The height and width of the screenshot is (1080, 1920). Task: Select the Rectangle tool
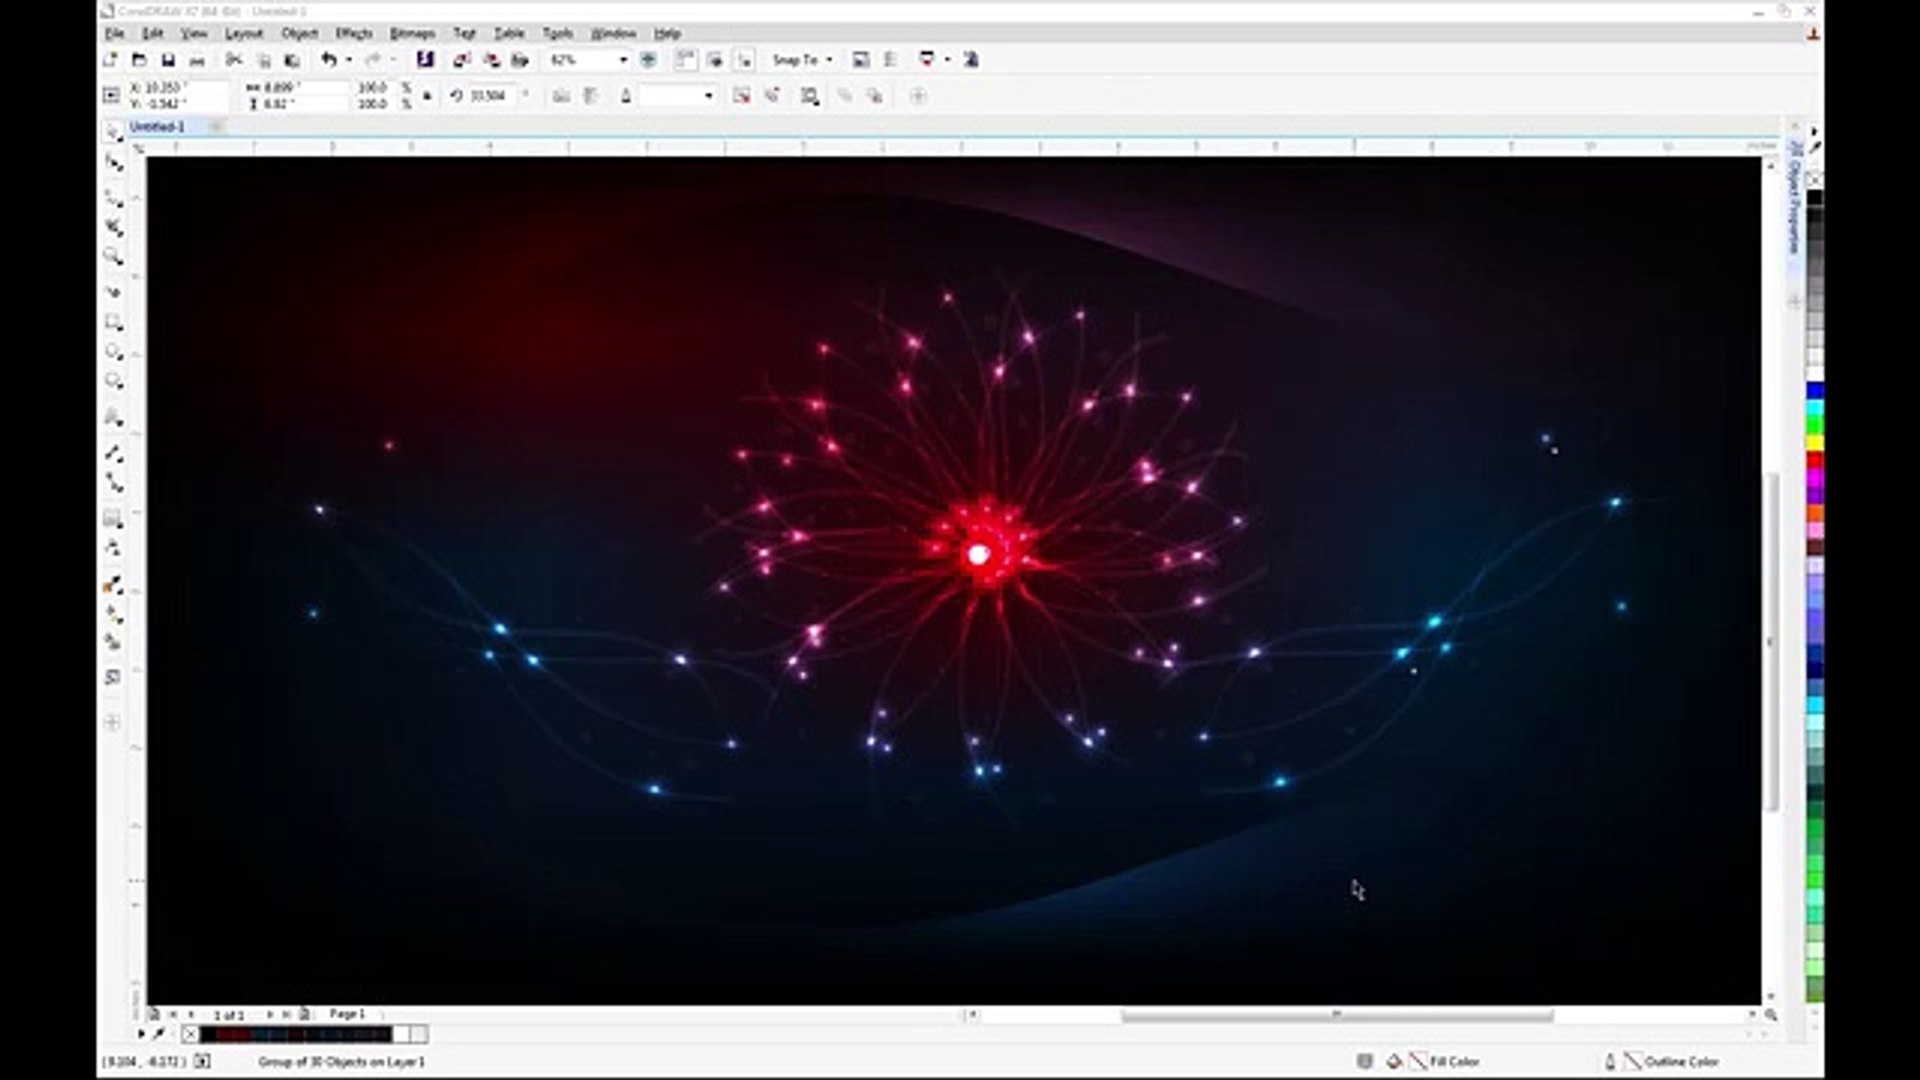coord(113,322)
